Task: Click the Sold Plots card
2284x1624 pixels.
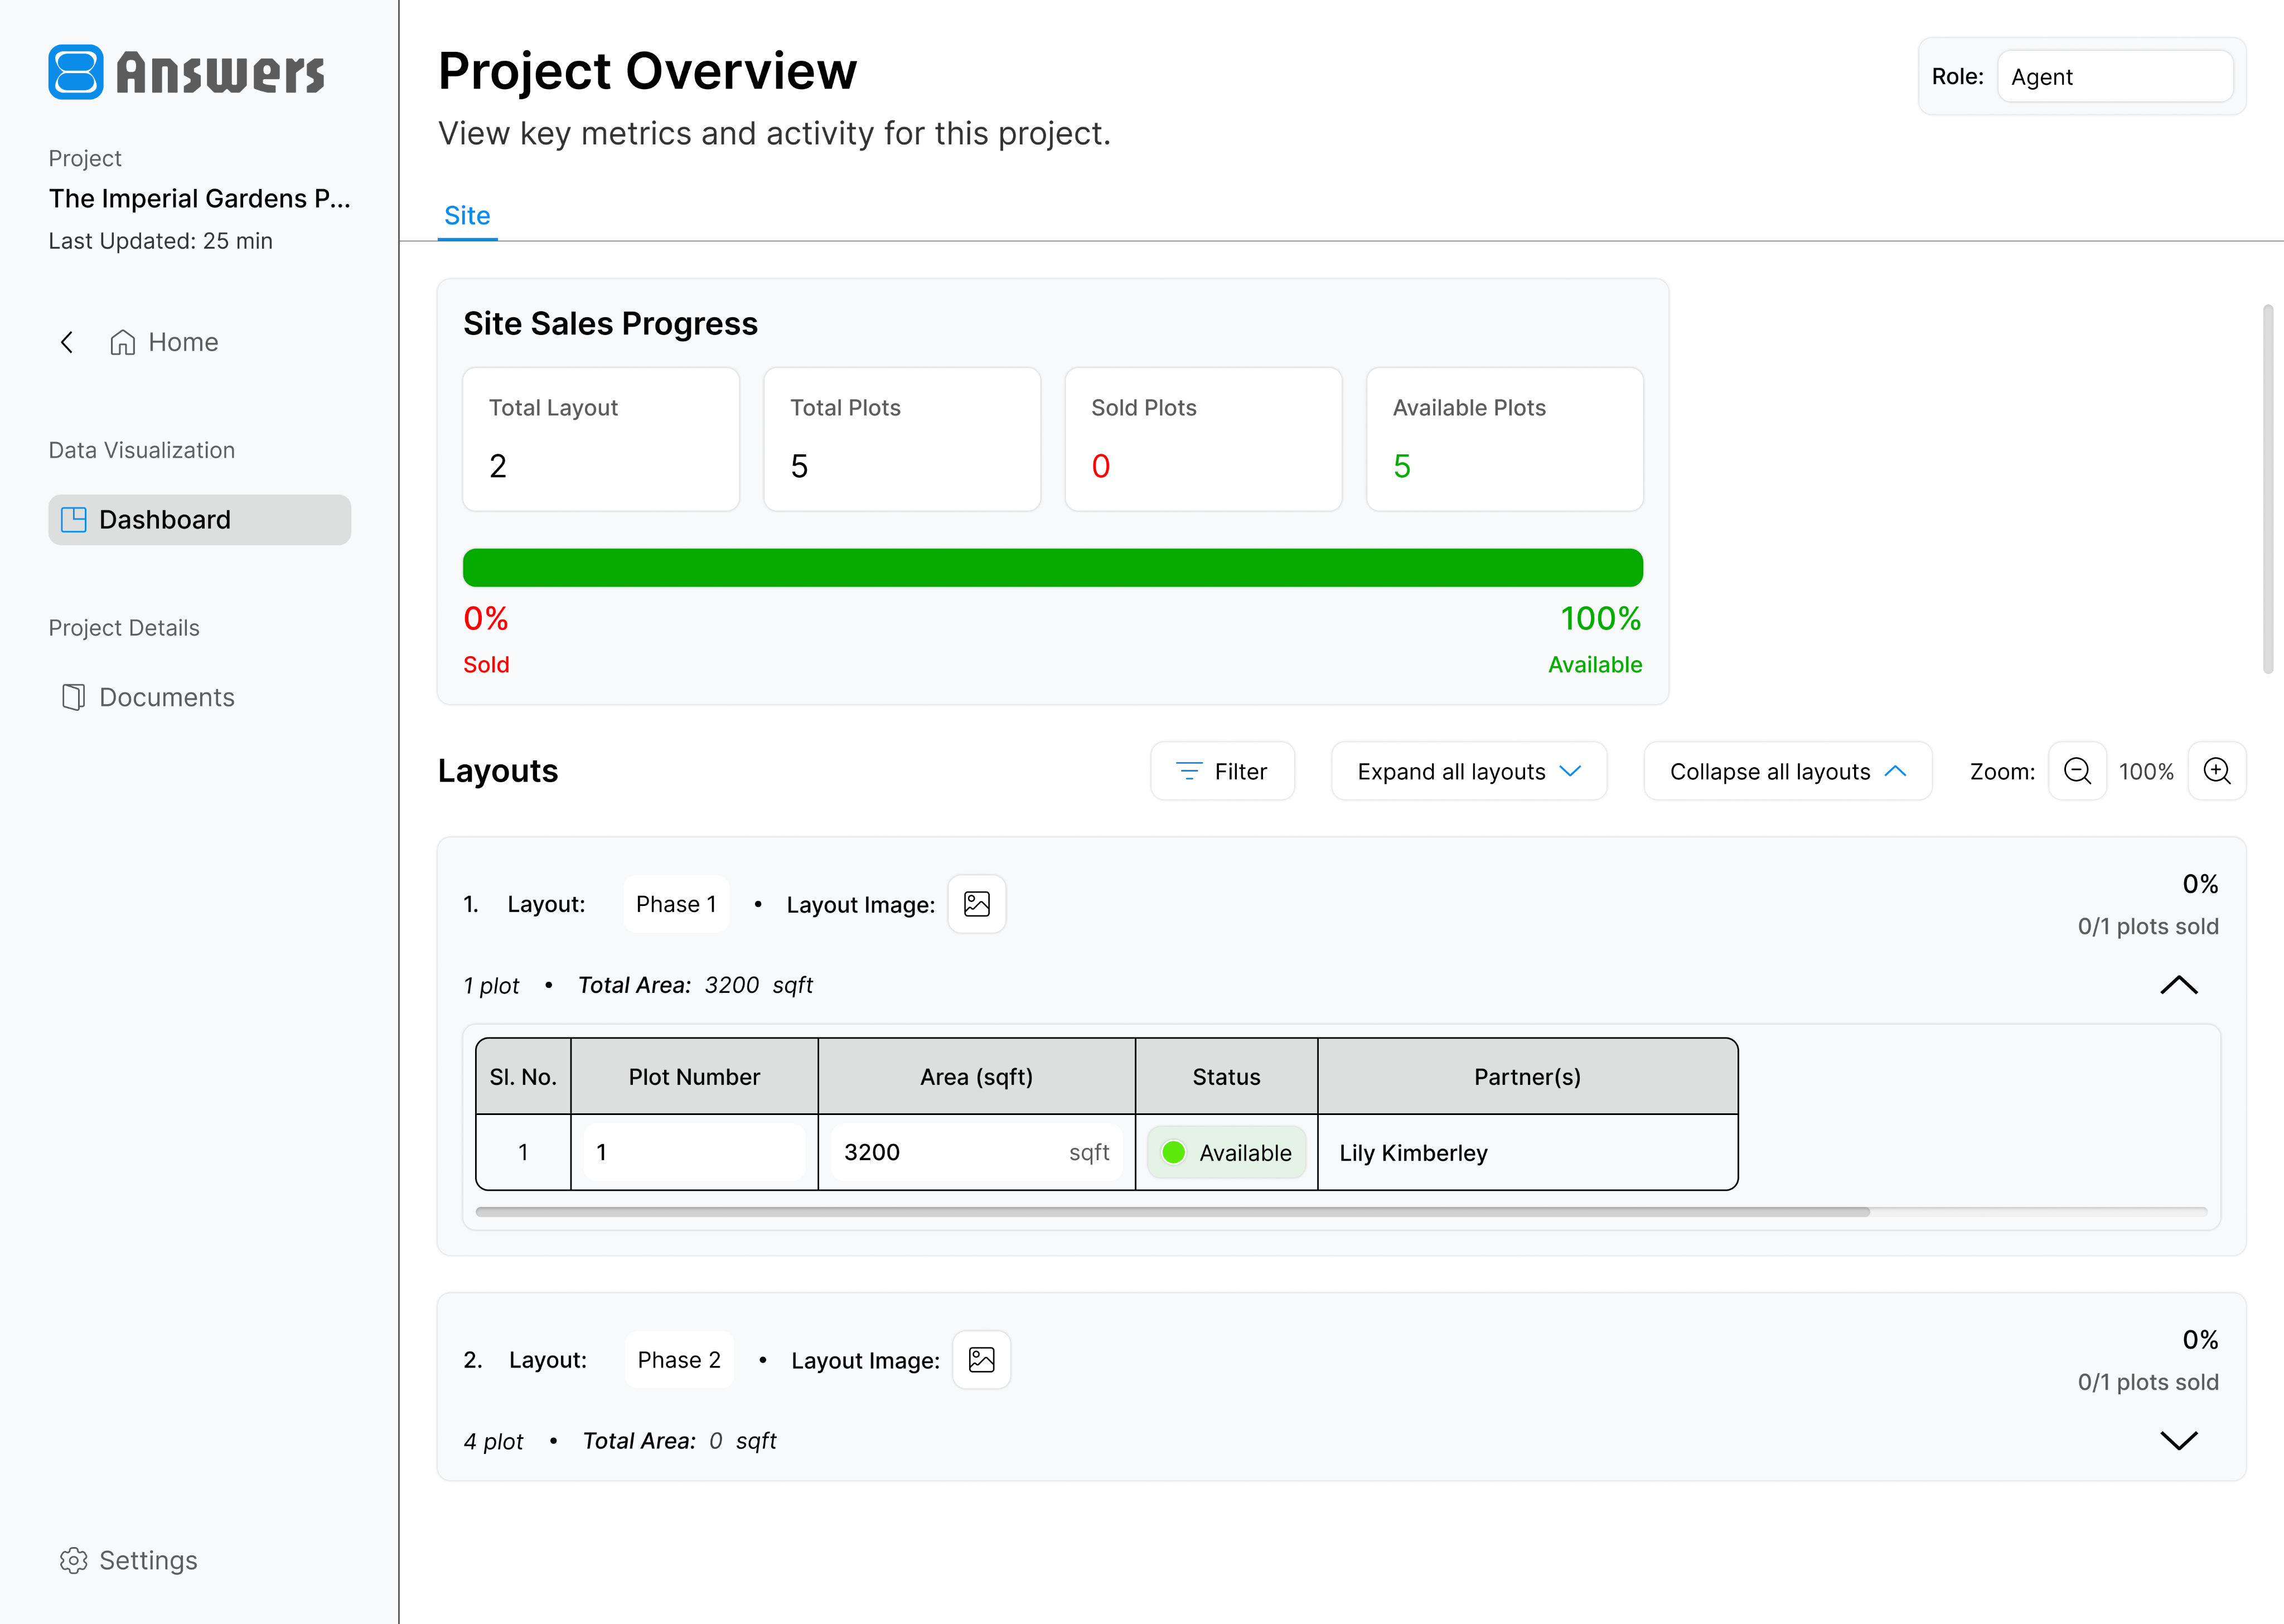Action: coord(1203,439)
